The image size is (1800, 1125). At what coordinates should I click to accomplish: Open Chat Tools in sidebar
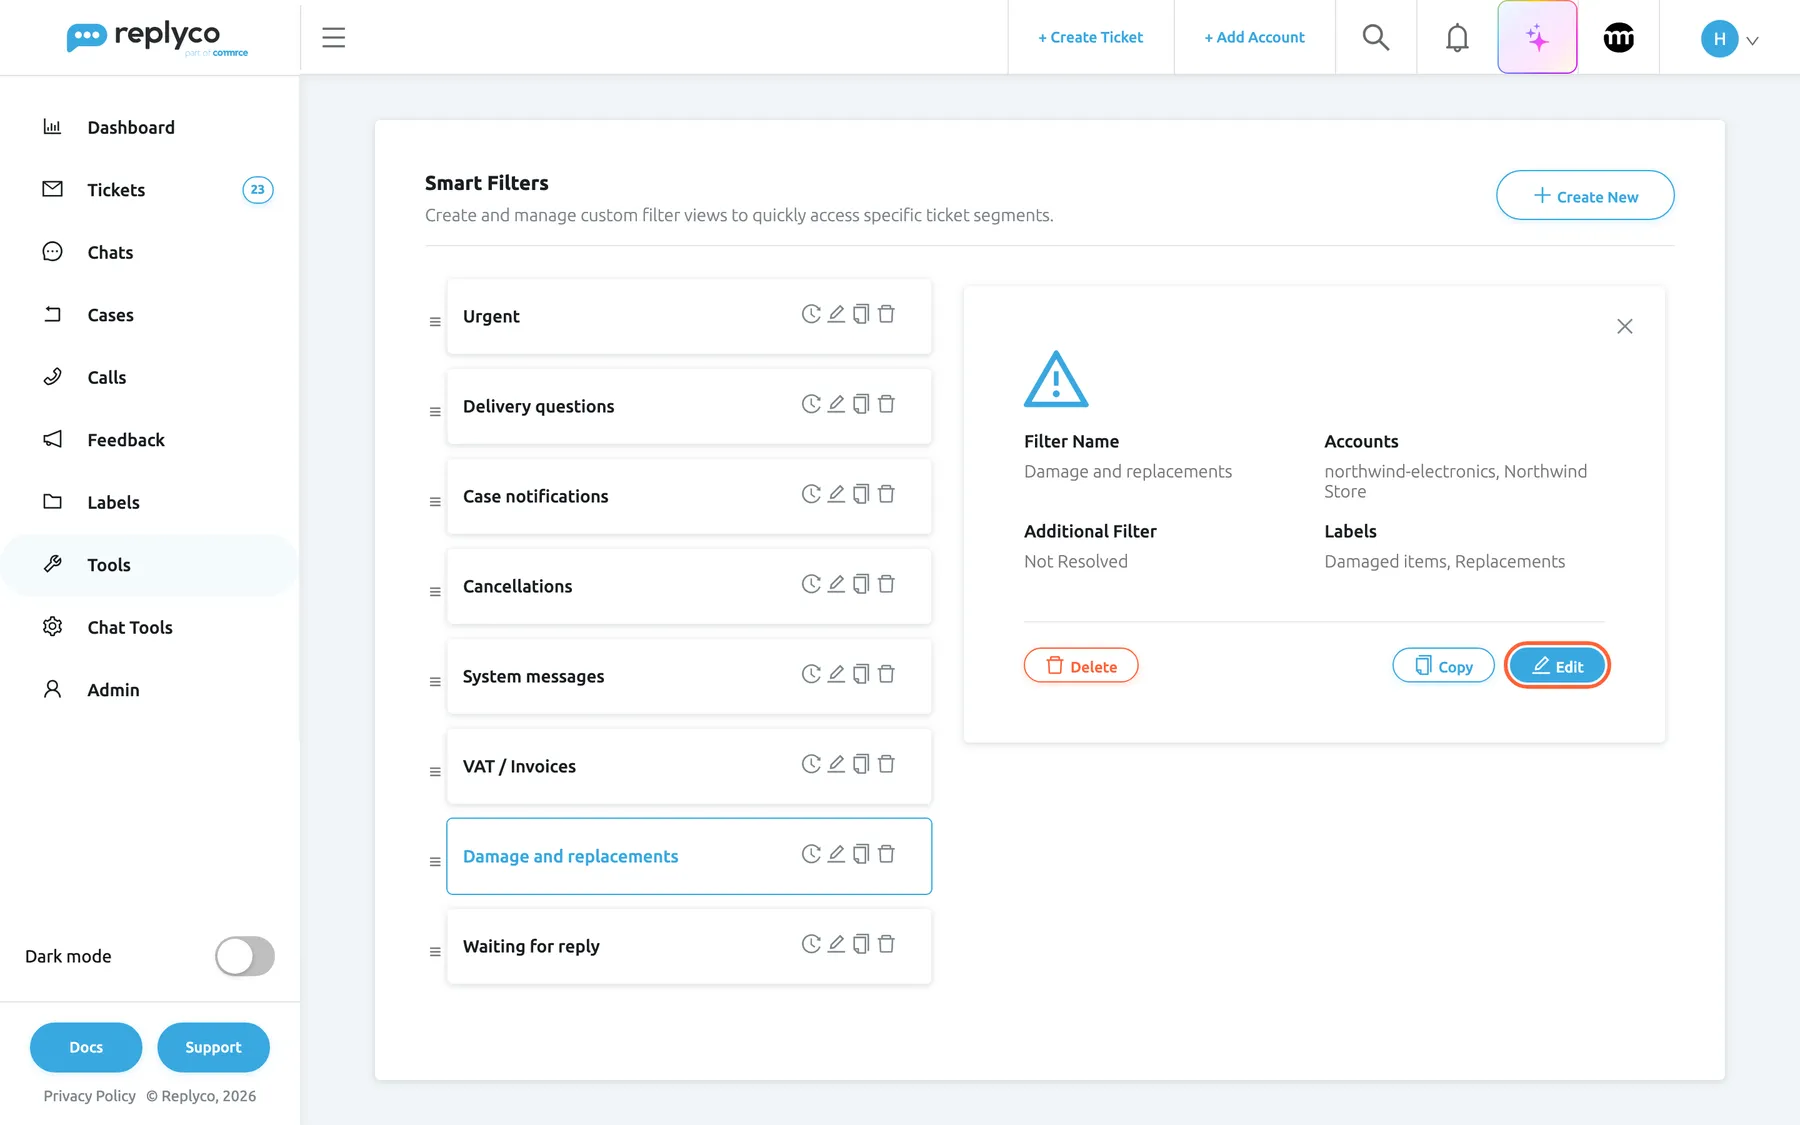(x=130, y=628)
